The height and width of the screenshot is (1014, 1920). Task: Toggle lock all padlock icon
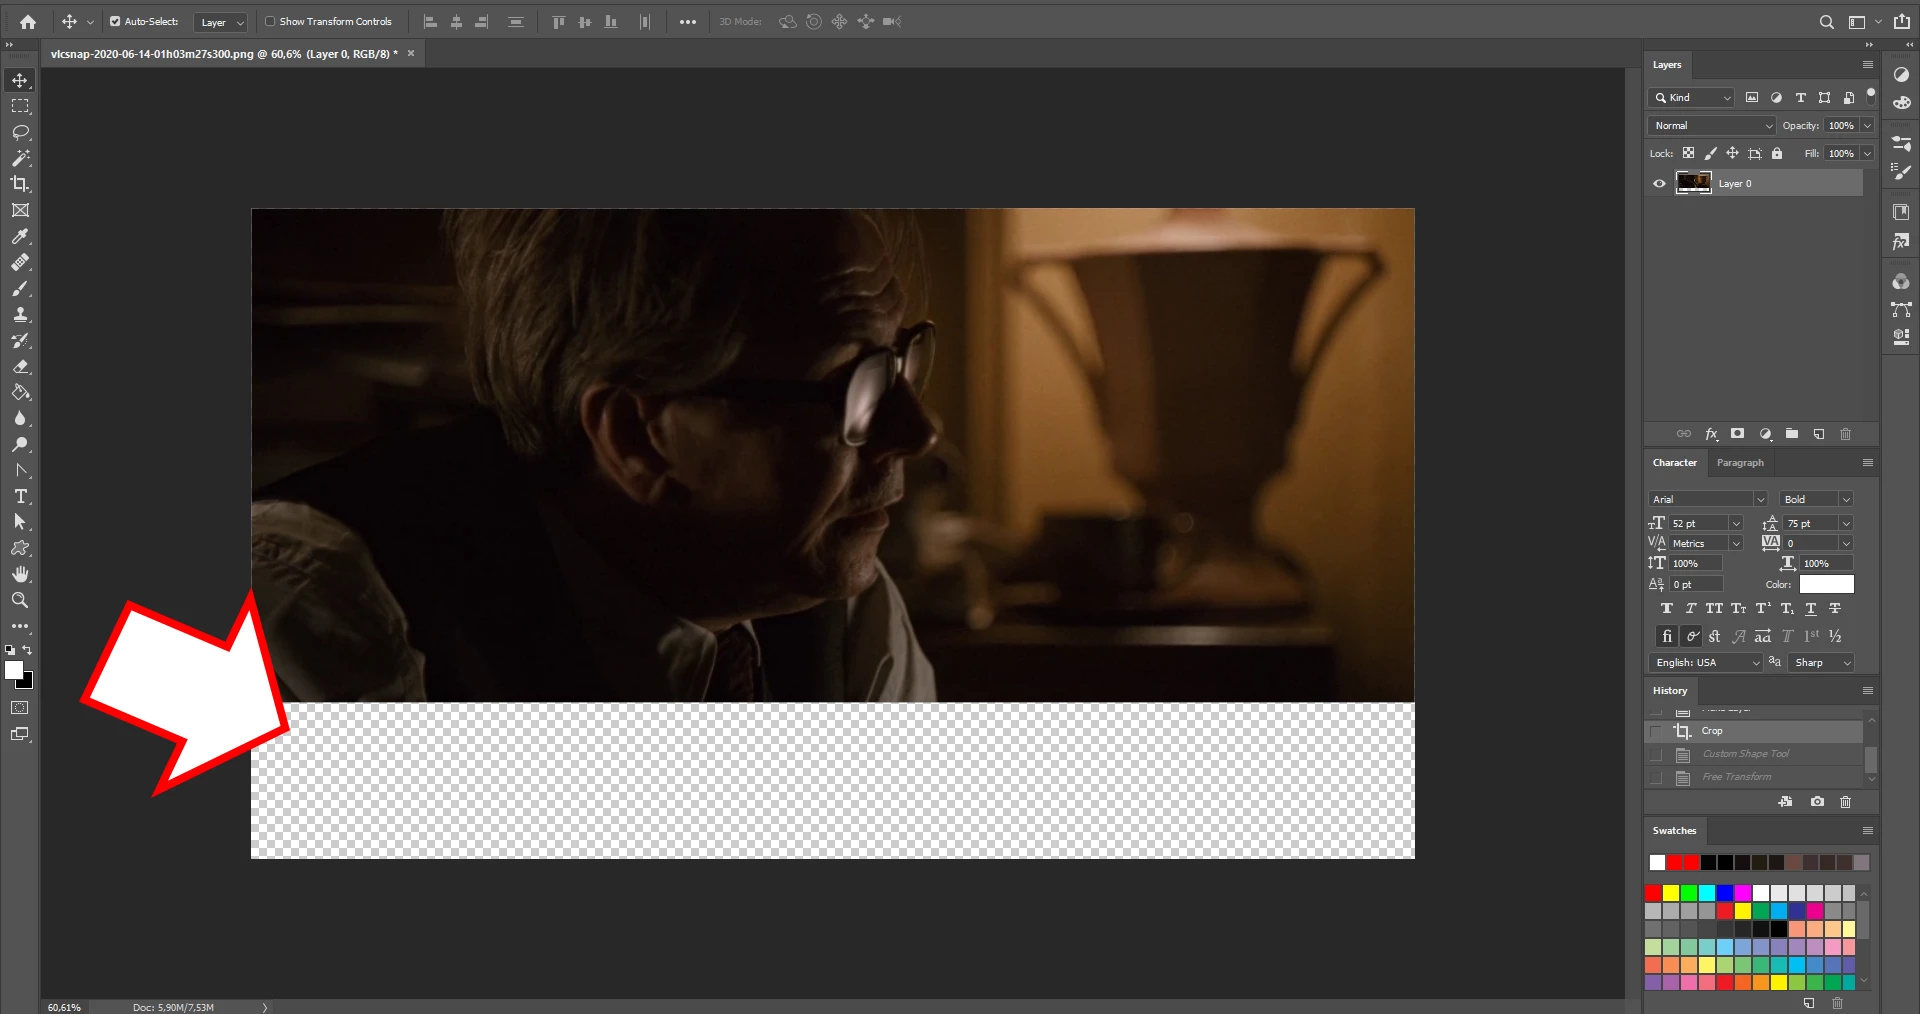click(x=1777, y=153)
